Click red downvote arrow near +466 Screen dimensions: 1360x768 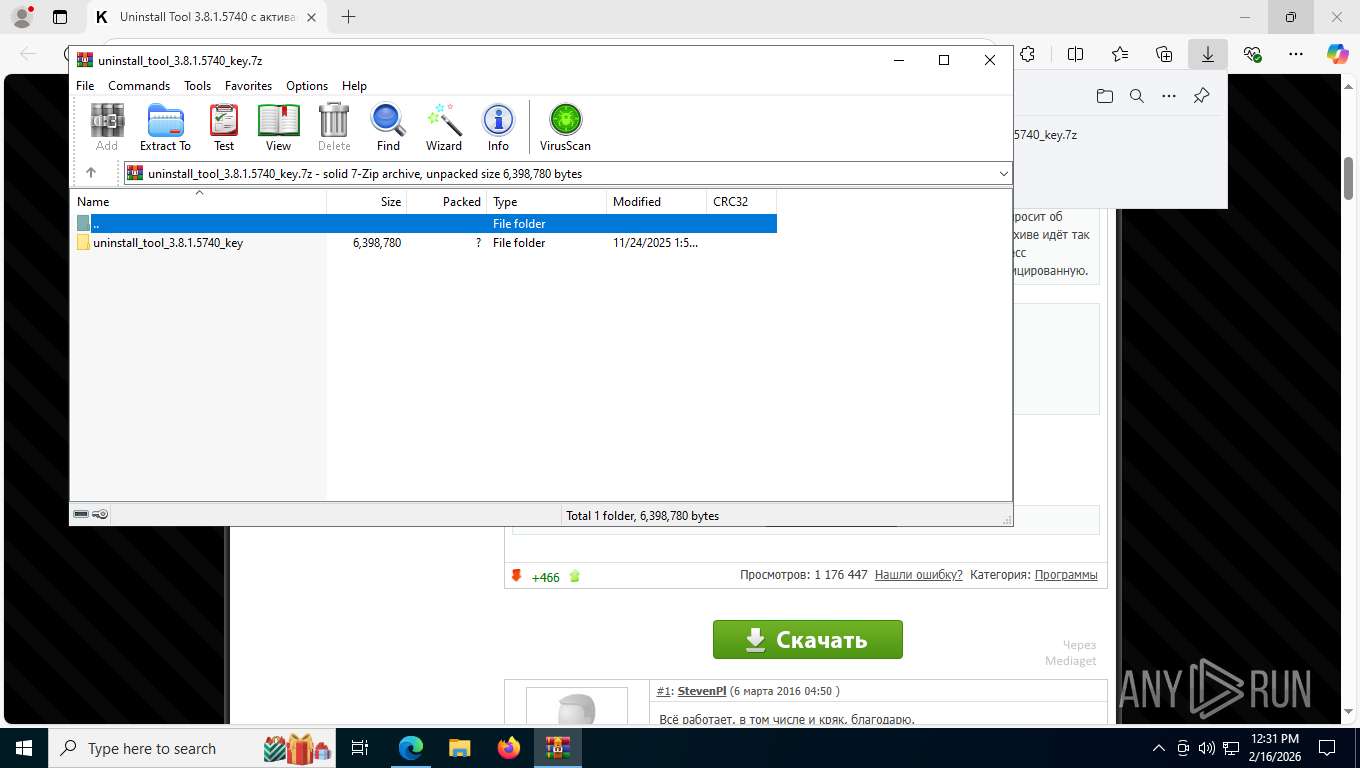(x=517, y=576)
